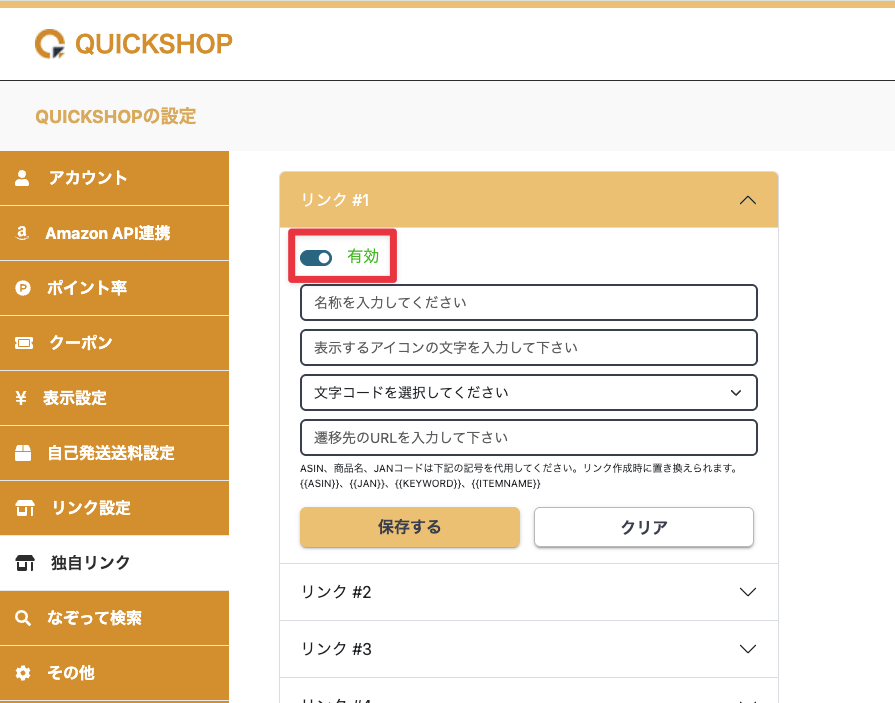Click the gear icon beside その他
895x703 pixels.
coord(23,673)
